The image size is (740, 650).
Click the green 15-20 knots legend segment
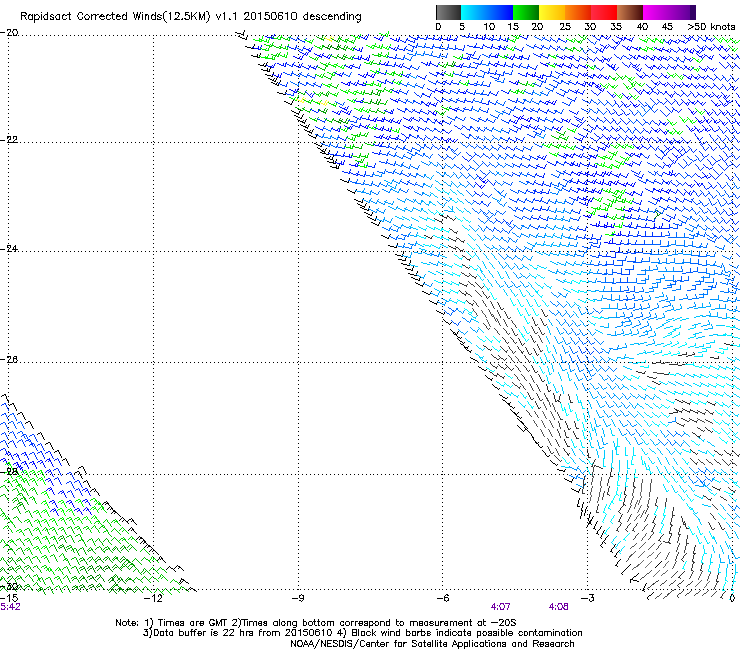pos(526,12)
